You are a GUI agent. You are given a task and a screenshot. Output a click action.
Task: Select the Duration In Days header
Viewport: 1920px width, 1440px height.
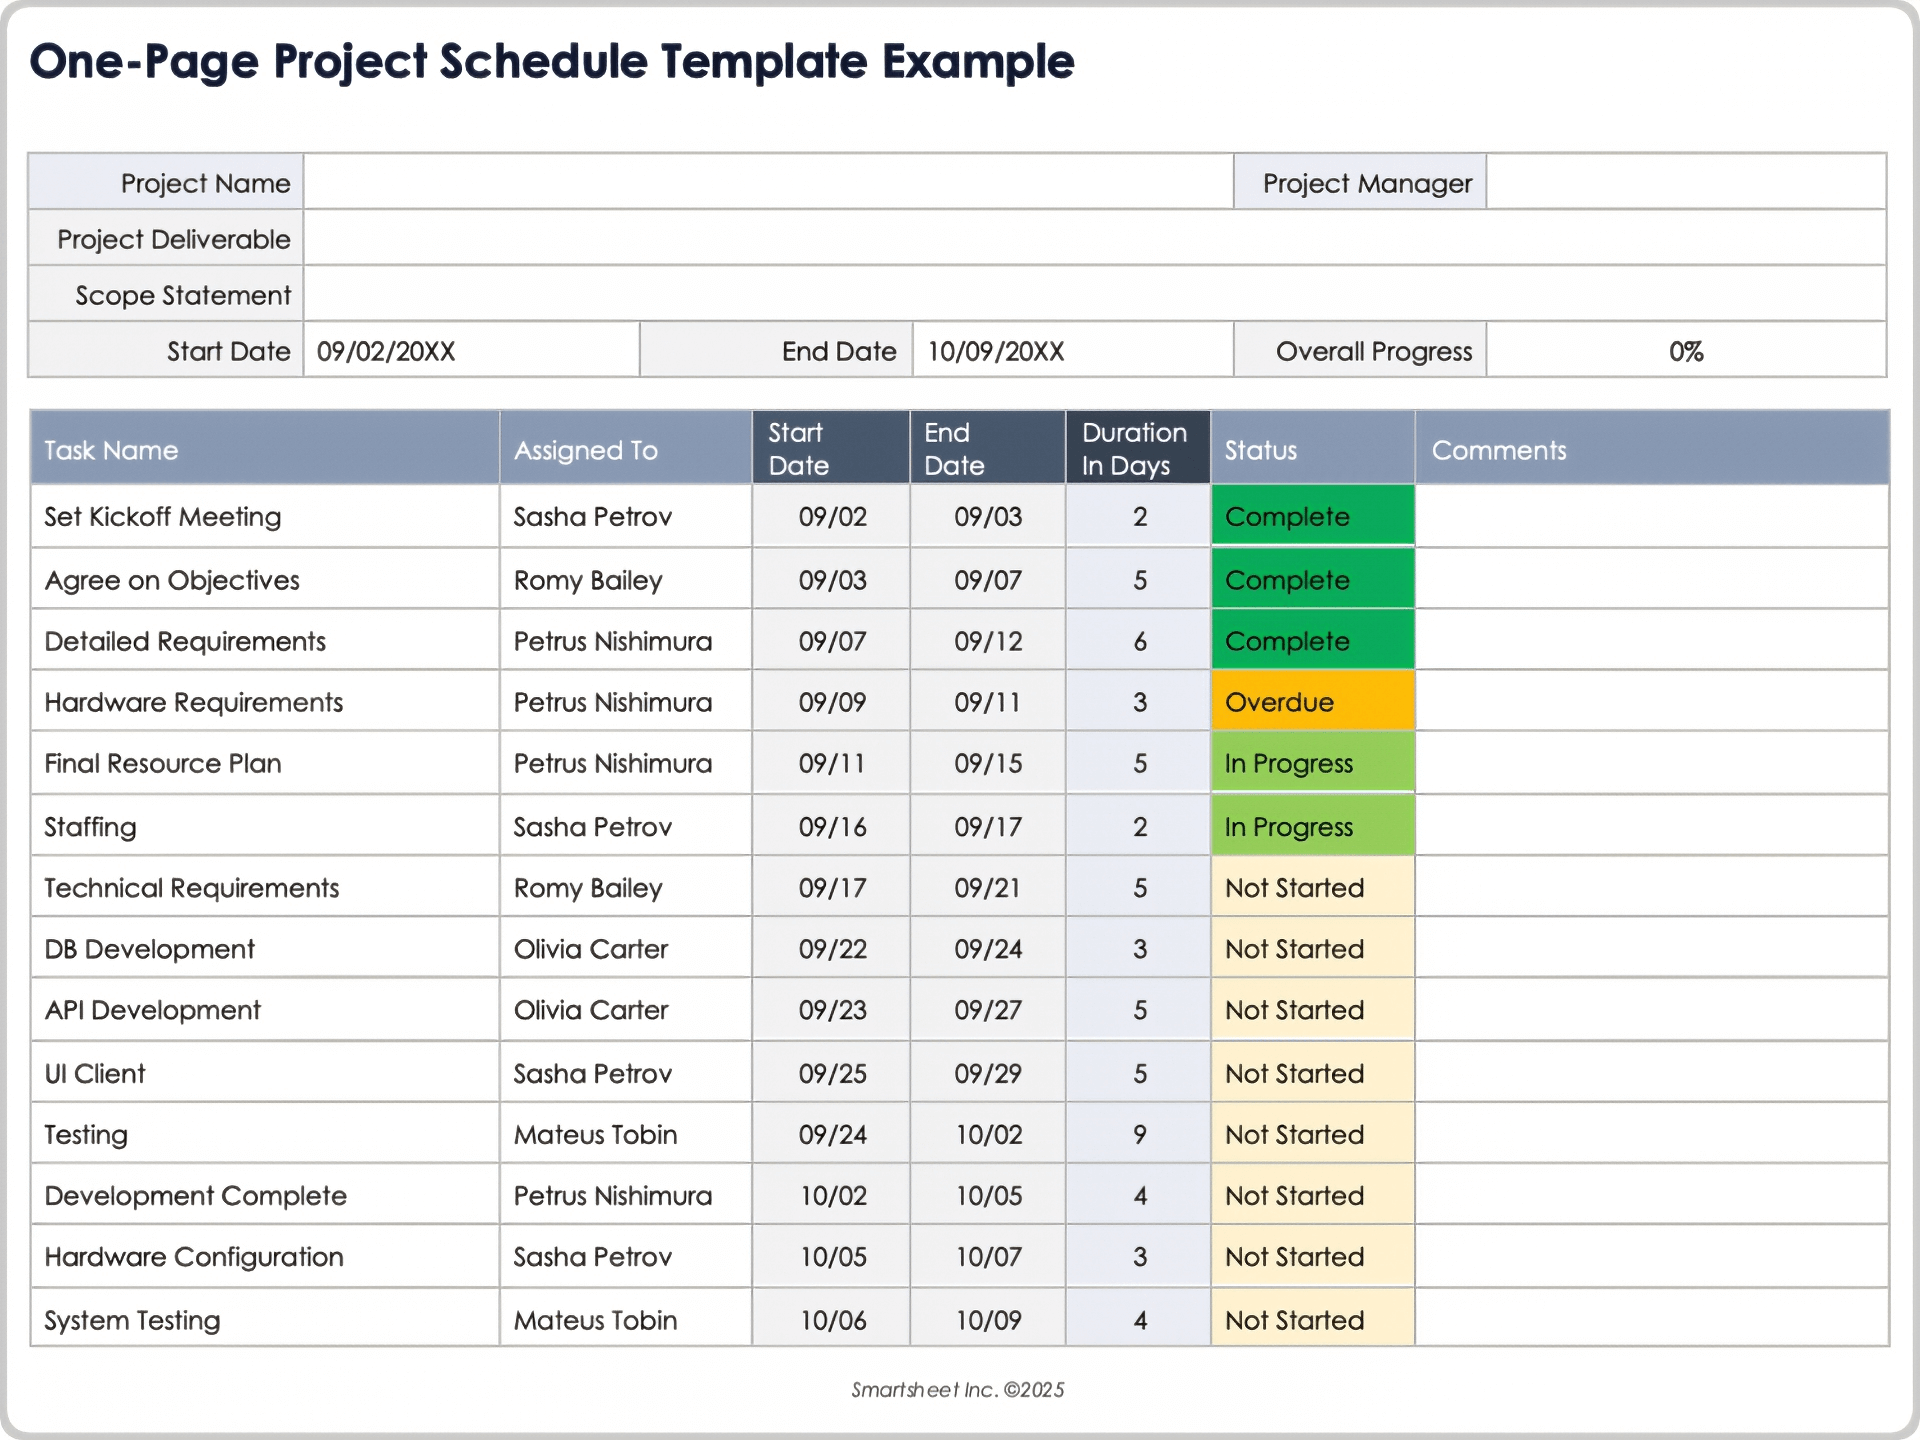(1137, 449)
